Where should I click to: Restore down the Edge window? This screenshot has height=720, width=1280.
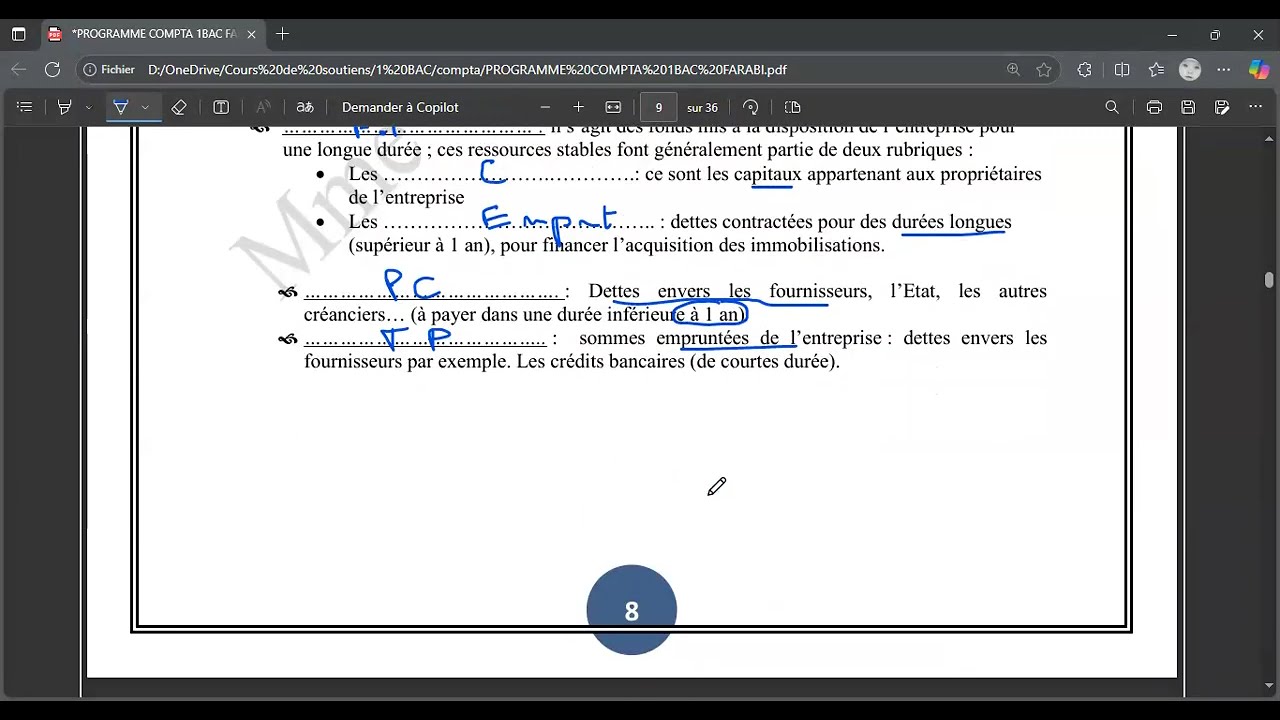click(1215, 34)
